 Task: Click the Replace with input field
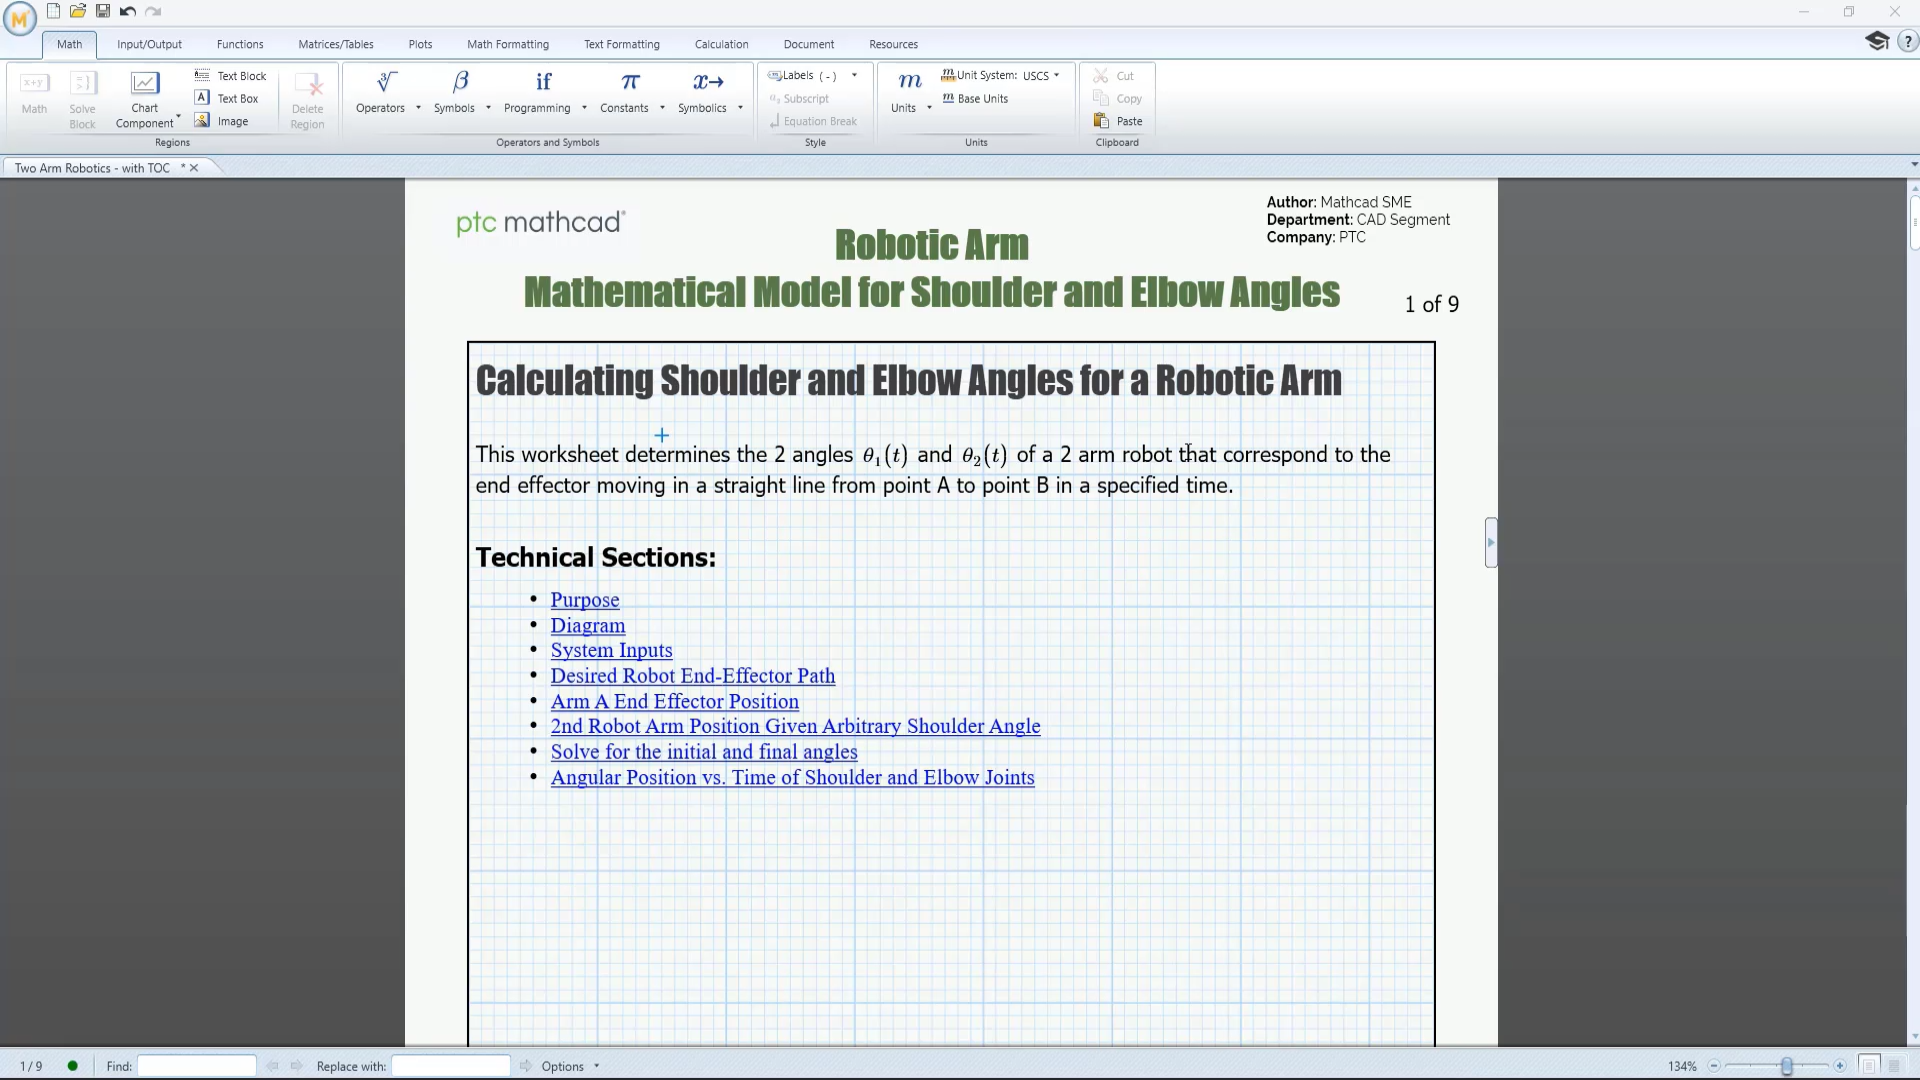pyautogui.click(x=451, y=1066)
